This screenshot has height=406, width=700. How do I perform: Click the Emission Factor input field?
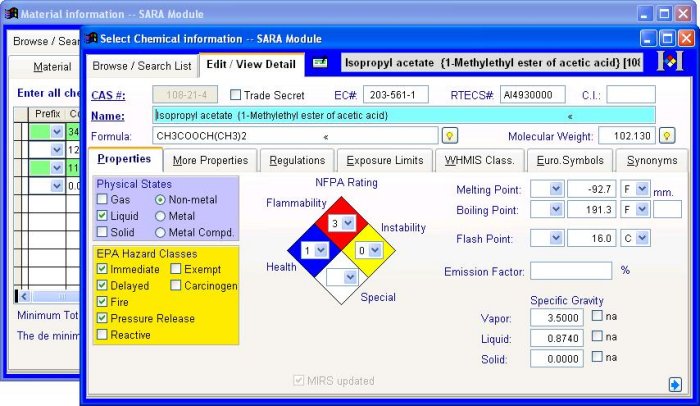pyautogui.click(x=571, y=271)
